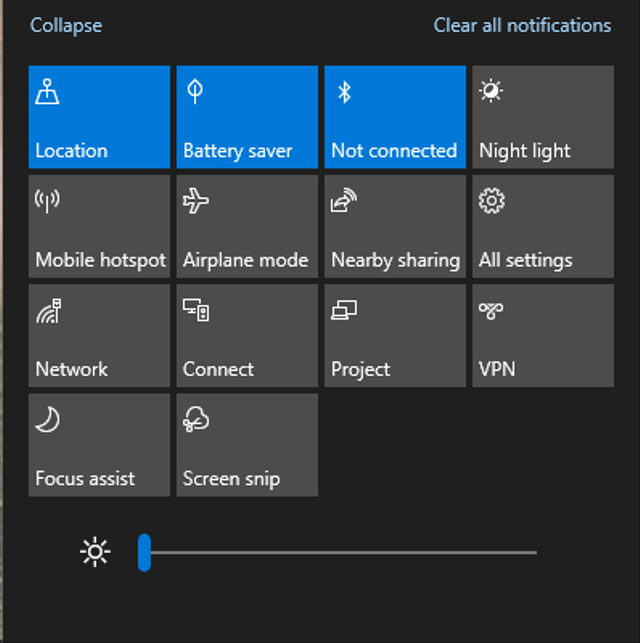Click the Nearby sharing icon
This screenshot has width=640, height=643.
coord(344,202)
